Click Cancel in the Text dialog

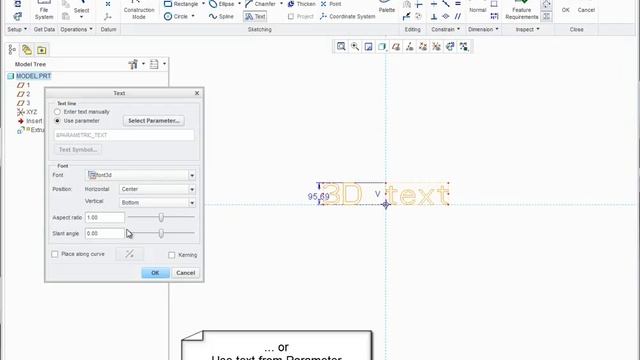(186, 273)
